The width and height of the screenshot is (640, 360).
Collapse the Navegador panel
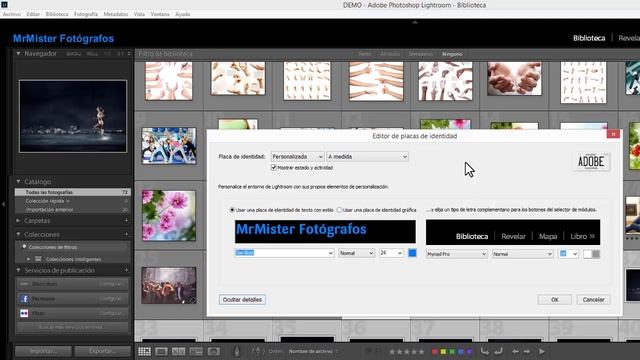[18, 53]
